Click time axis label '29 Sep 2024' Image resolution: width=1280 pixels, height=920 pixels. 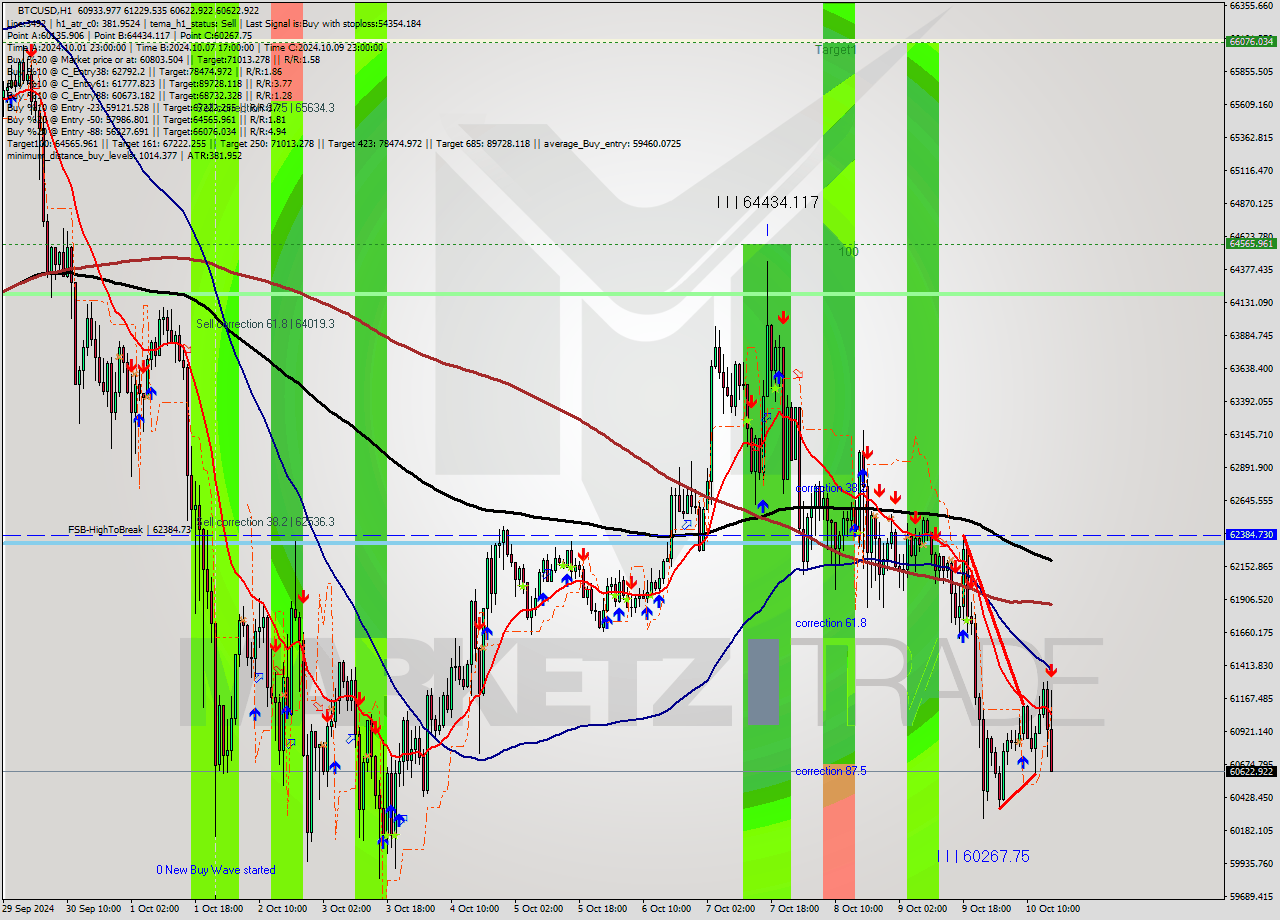coord(28,909)
